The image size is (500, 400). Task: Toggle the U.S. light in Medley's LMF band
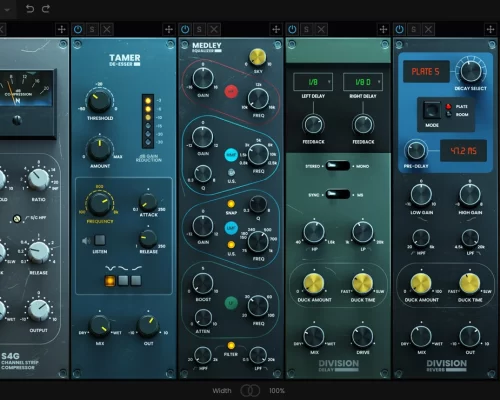click(x=231, y=245)
